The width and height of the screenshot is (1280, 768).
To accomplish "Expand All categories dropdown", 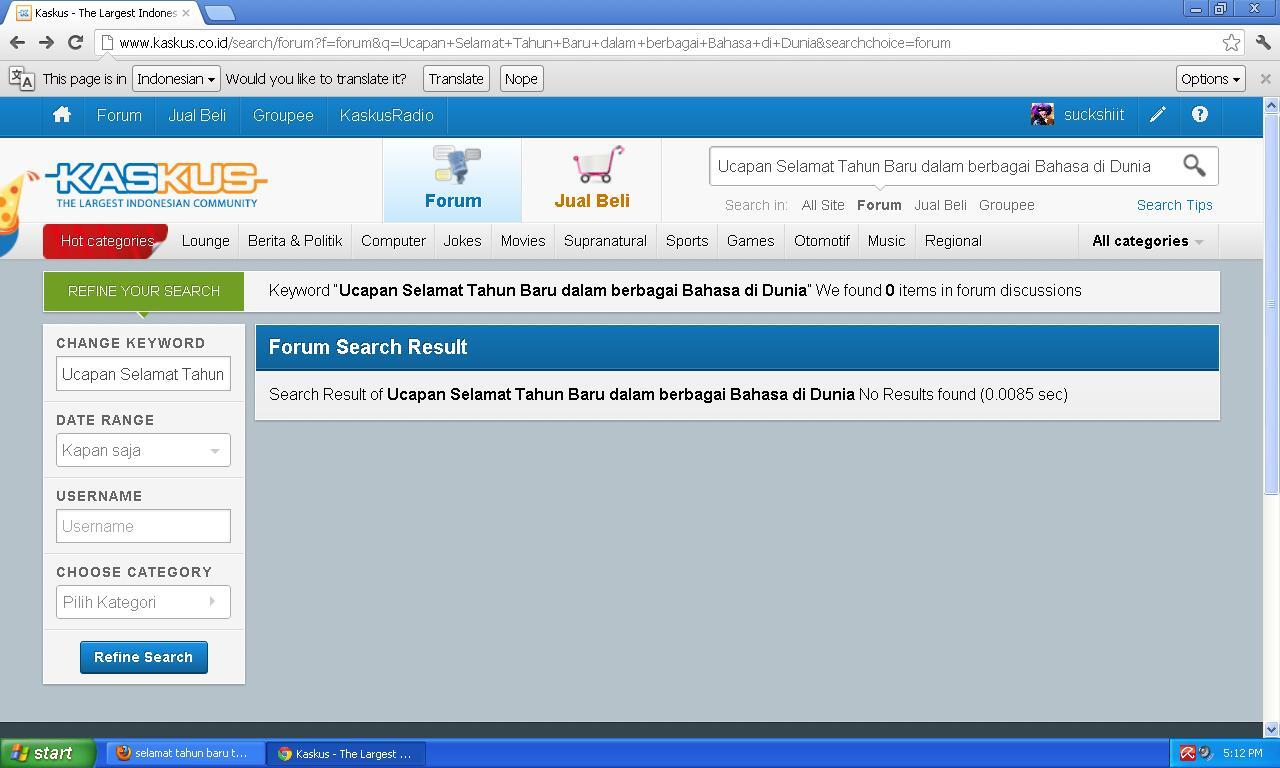I will pyautogui.click(x=1147, y=241).
